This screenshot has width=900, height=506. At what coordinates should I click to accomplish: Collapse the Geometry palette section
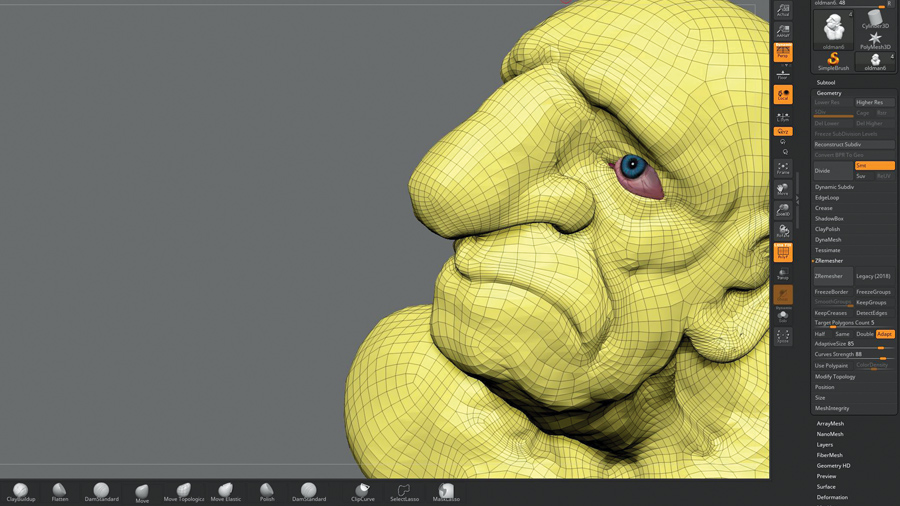click(829, 93)
